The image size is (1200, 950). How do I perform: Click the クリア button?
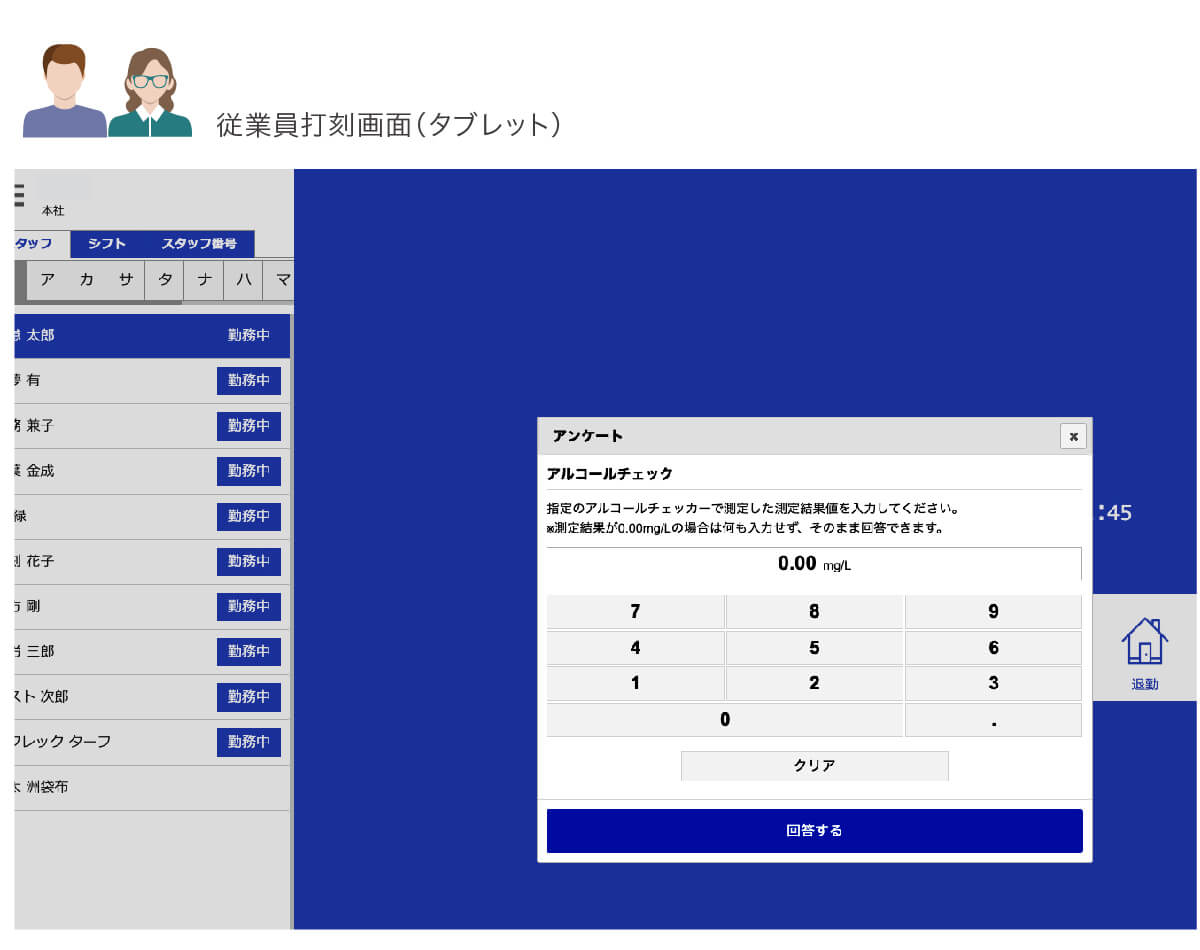814,766
